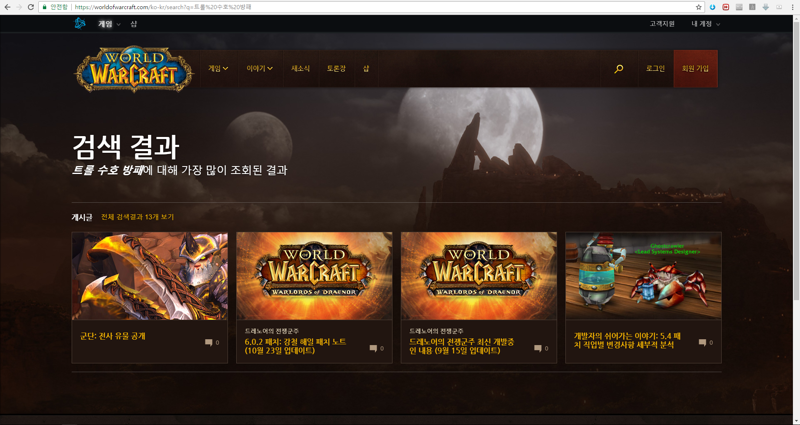Click the Ghostcrawler crab thumbnail image
Viewport: 800px width, 425px height.
643,276
